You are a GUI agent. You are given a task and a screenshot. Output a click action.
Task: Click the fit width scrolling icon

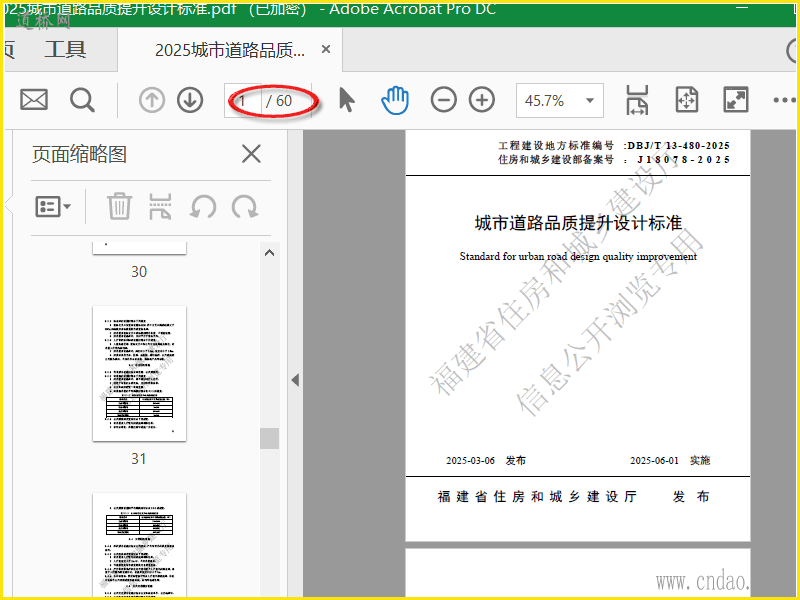637,100
